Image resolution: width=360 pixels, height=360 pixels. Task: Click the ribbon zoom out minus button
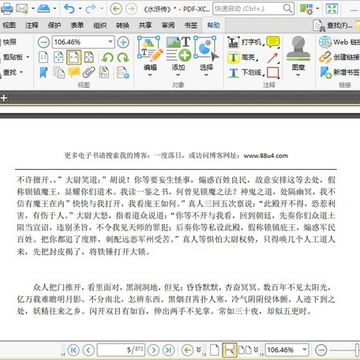[43, 42]
